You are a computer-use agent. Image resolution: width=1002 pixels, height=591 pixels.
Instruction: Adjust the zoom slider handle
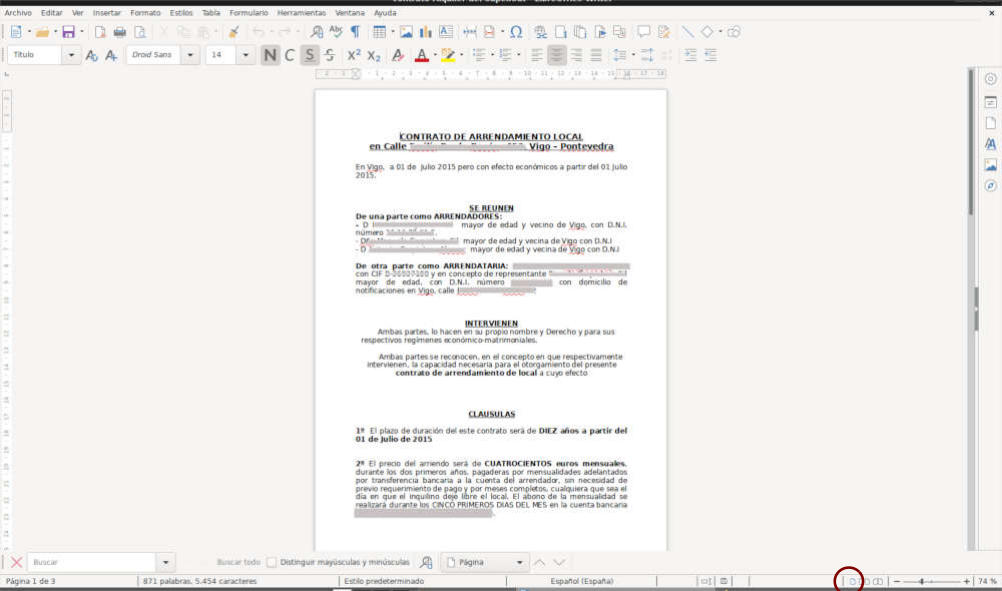click(x=921, y=581)
